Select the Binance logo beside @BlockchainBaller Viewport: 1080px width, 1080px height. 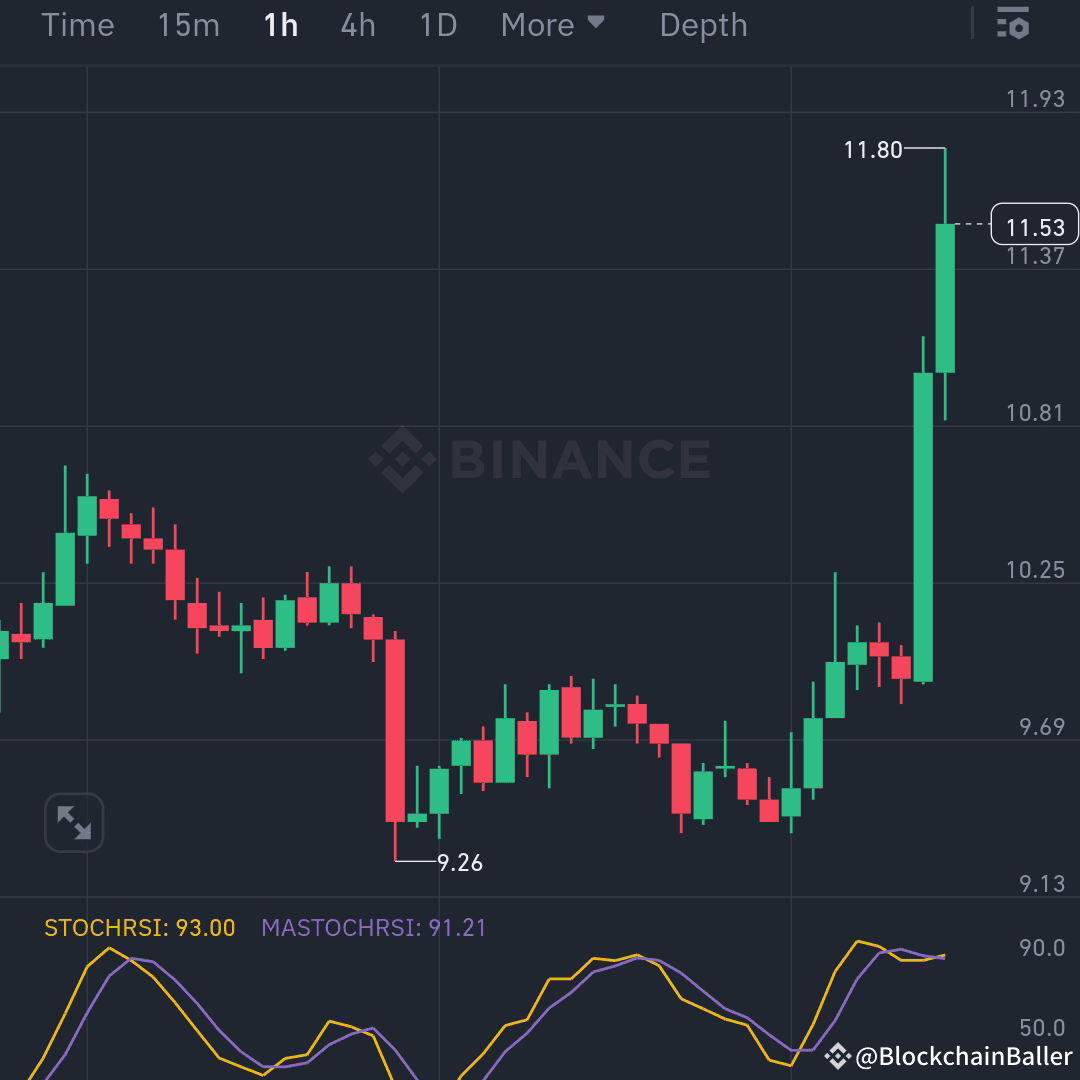coord(838,1054)
